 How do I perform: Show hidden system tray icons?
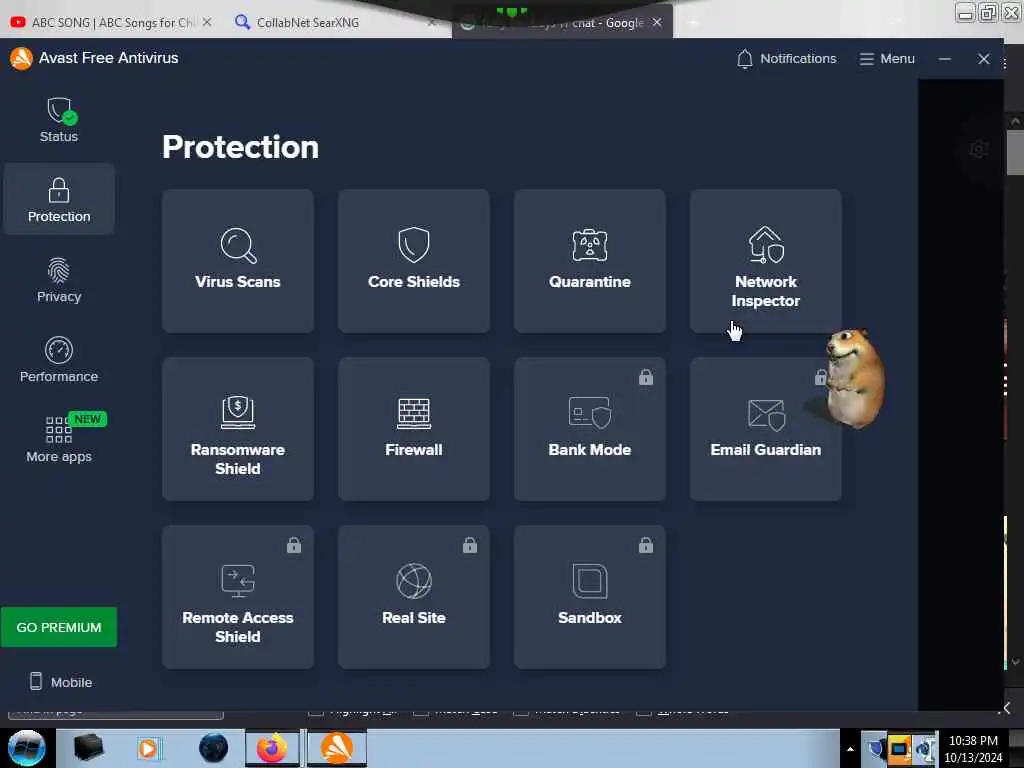pyautogui.click(x=850, y=749)
